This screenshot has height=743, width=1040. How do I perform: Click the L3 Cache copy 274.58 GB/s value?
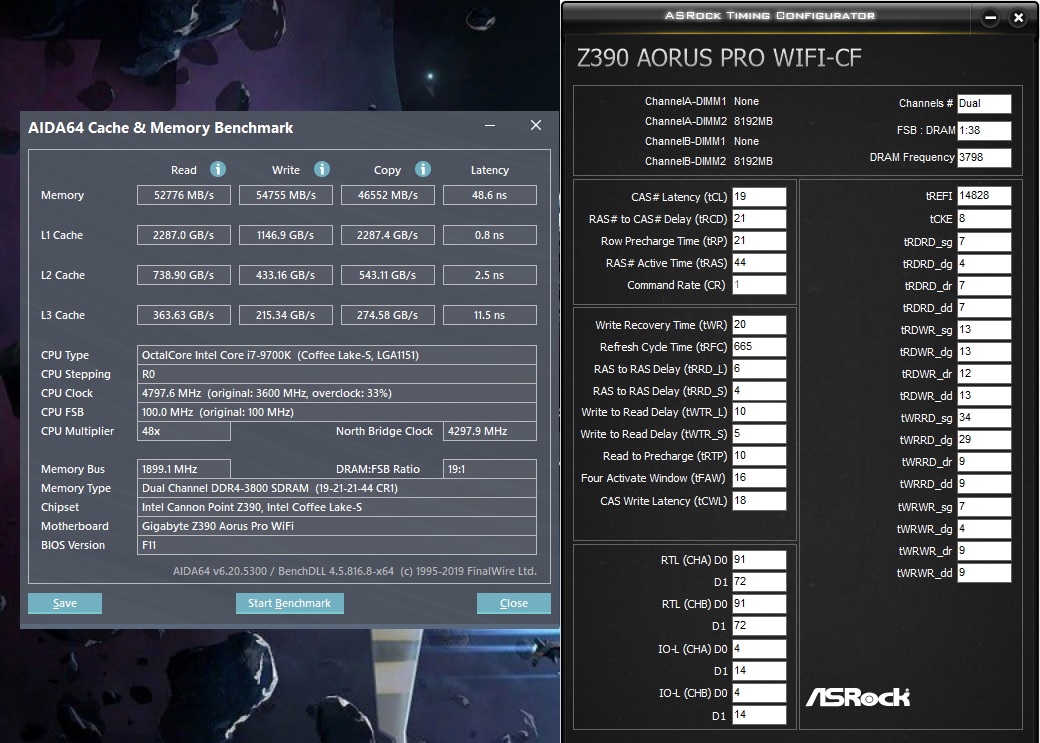click(388, 315)
